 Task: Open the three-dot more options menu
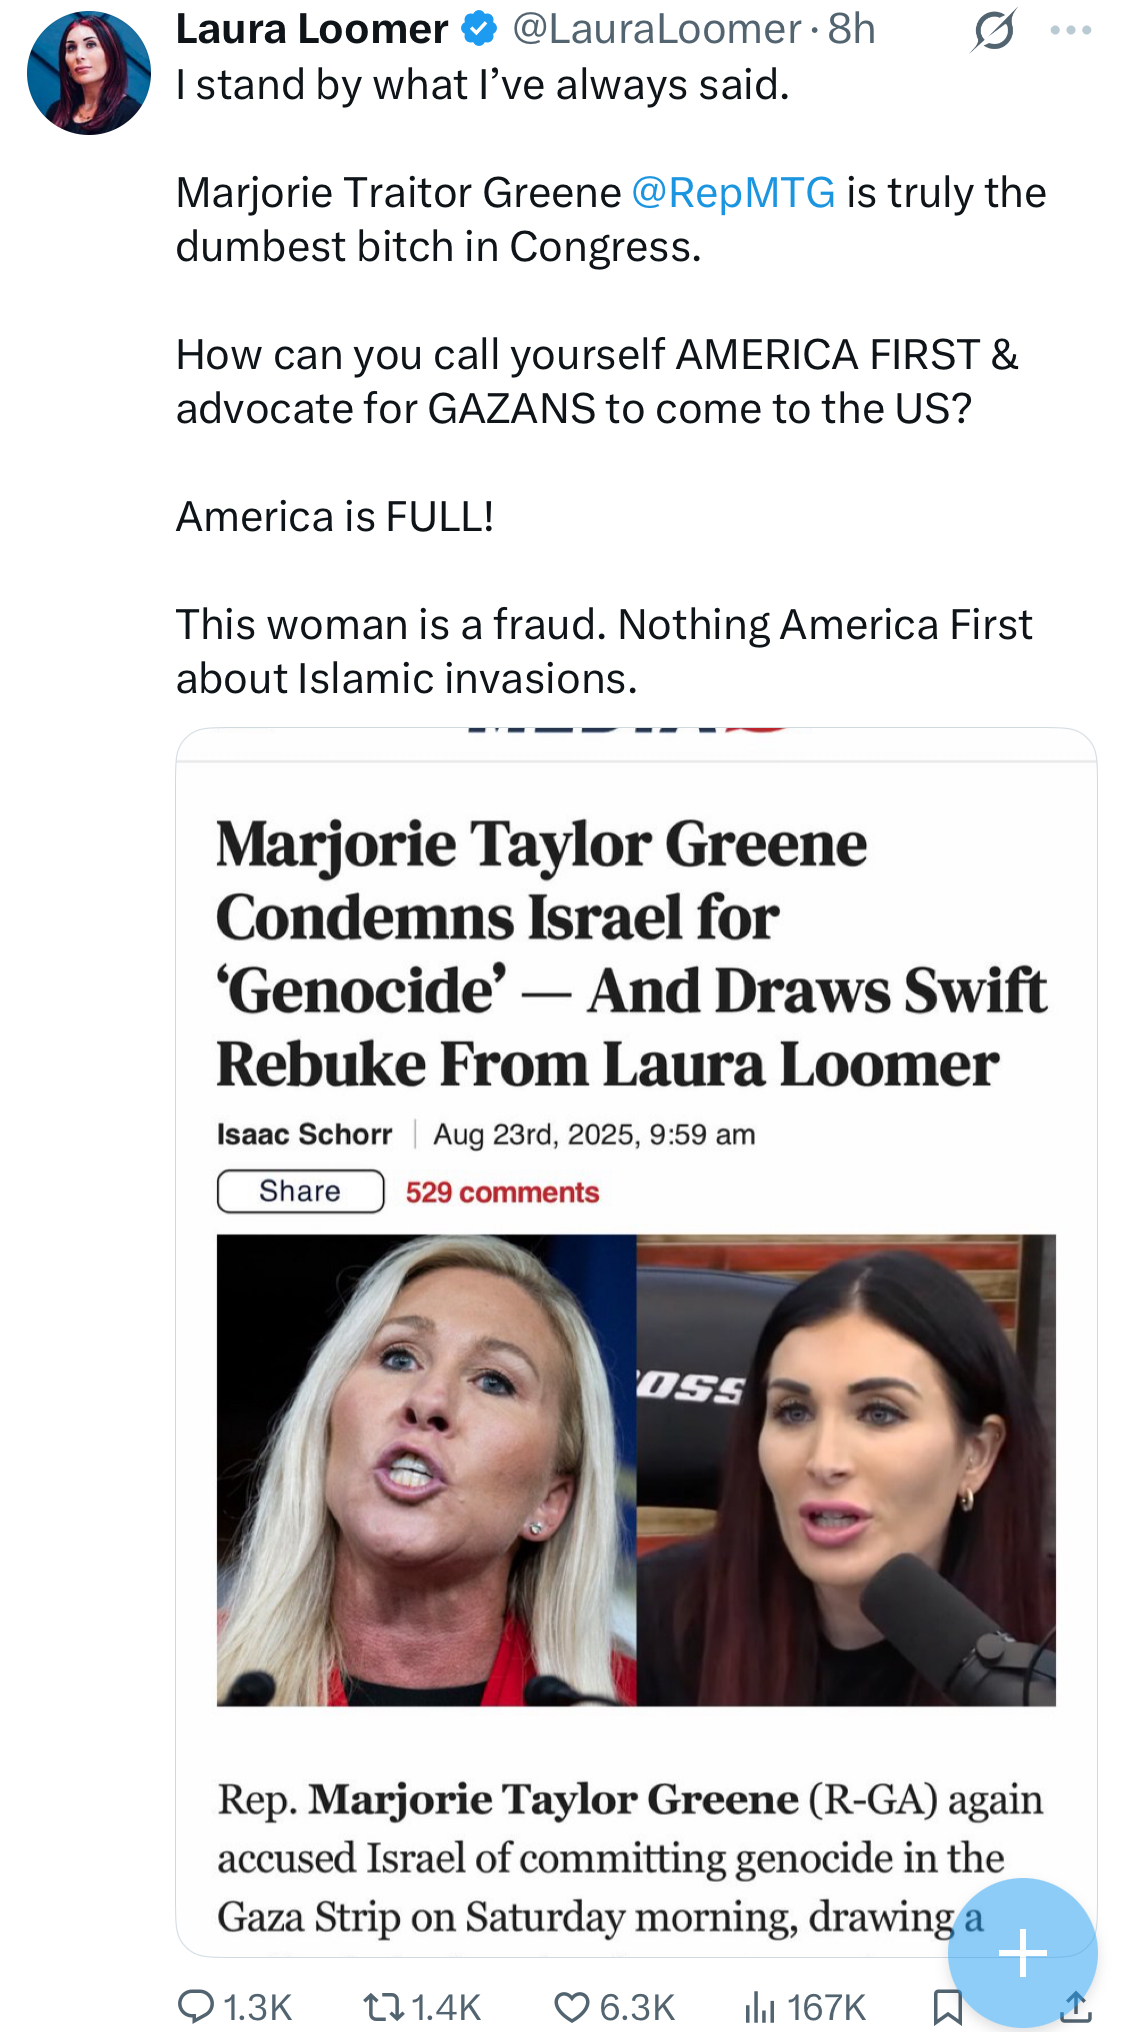point(1071,30)
